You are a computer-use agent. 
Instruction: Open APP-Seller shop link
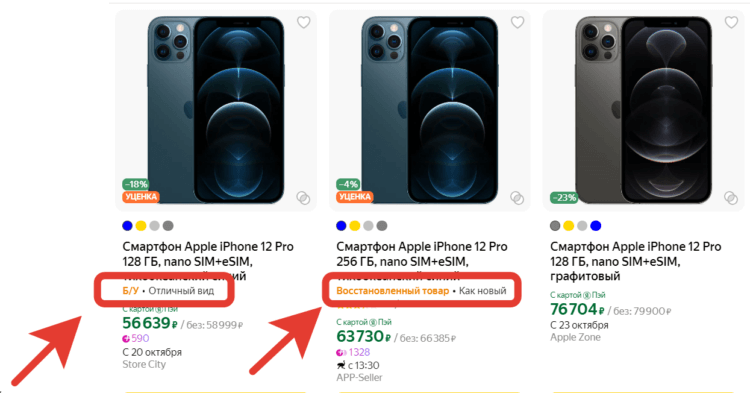(x=359, y=378)
